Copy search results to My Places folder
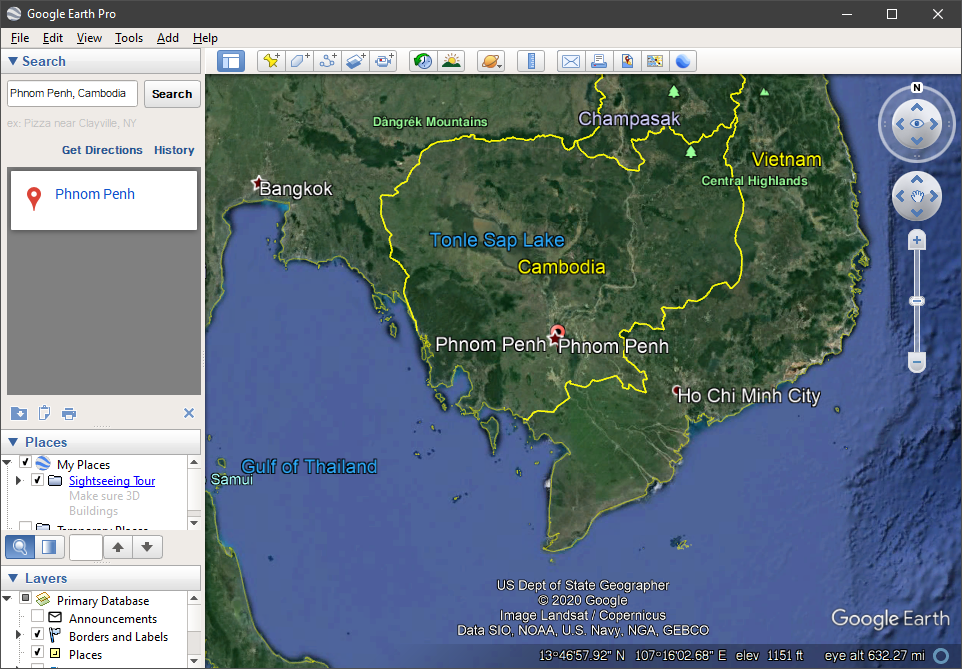 pyautogui.click(x=19, y=413)
